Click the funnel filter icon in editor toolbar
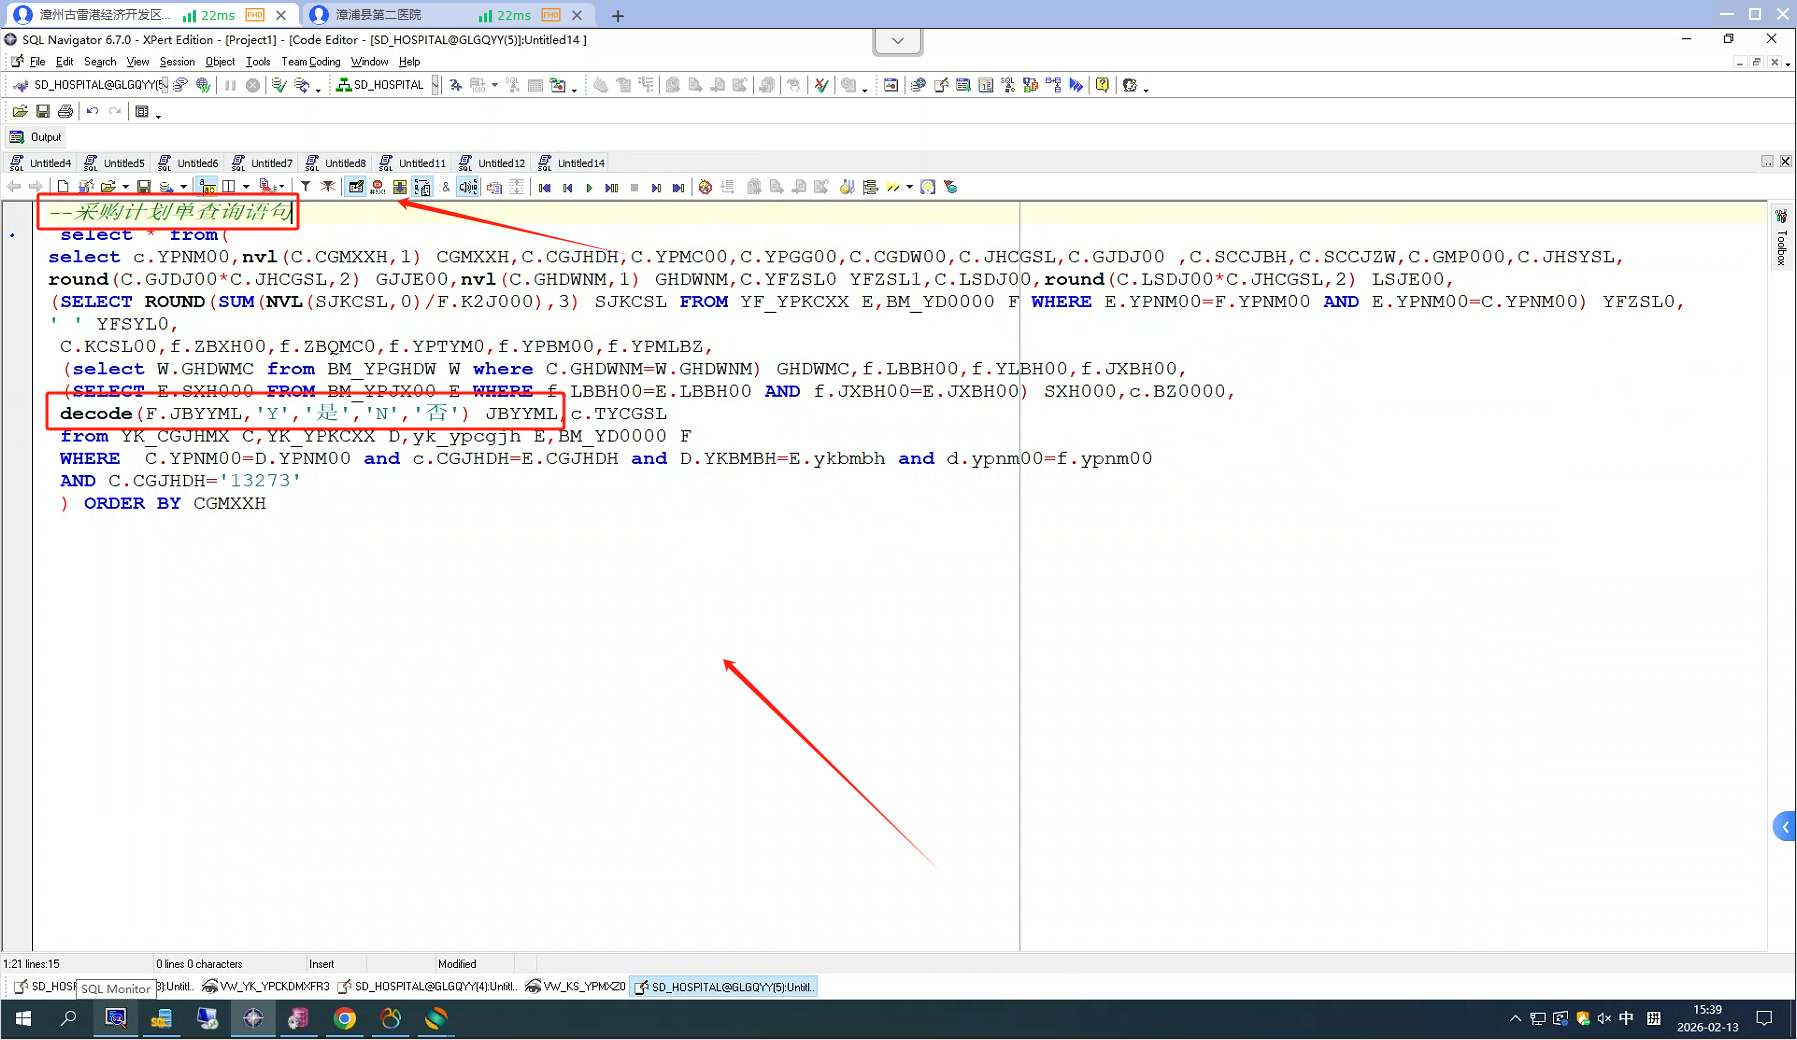The height and width of the screenshot is (1040, 1797). pyautogui.click(x=306, y=187)
